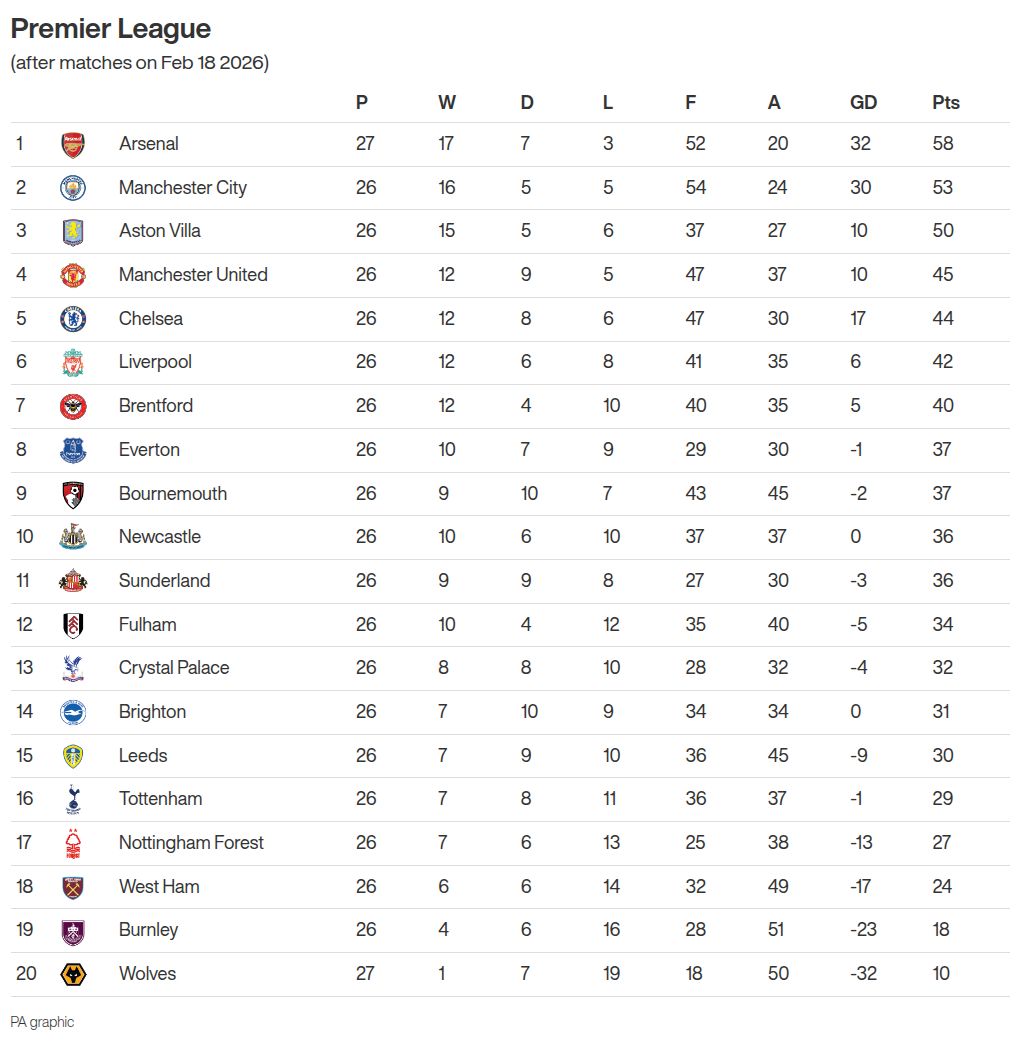
Task: Click the GD column header
Action: click(x=863, y=102)
